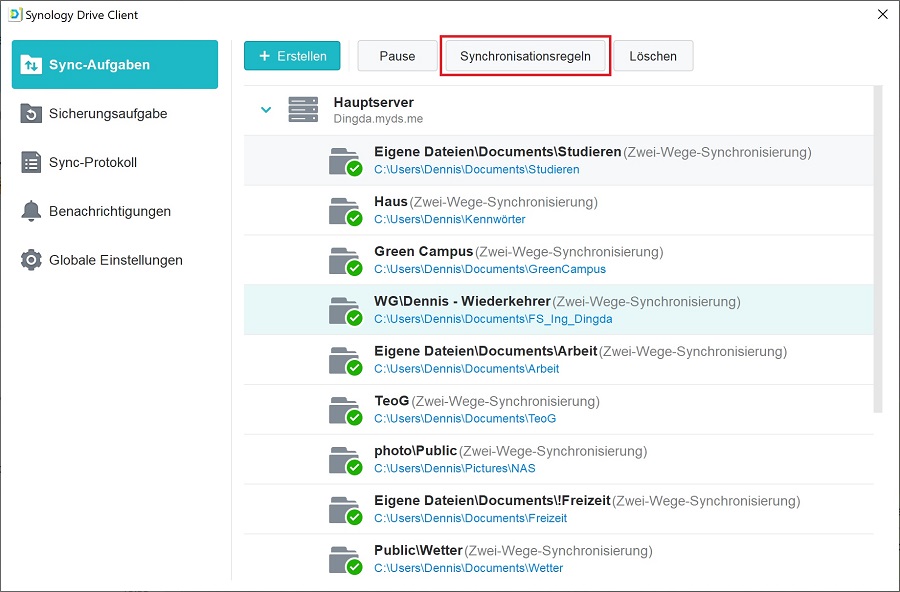Open path C:\Users\Dennis\Pictures\NAS
The width and height of the screenshot is (900, 592).
[x=455, y=469]
